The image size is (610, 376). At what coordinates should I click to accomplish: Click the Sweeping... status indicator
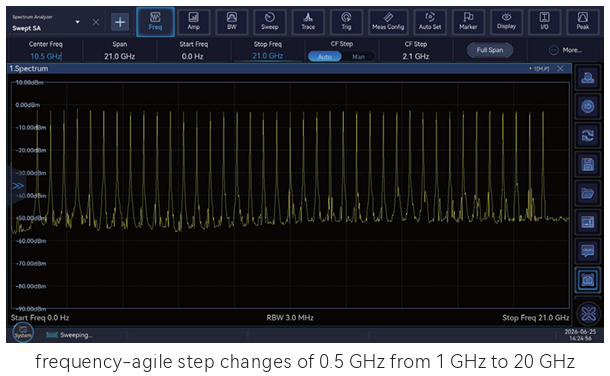[x=69, y=335]
